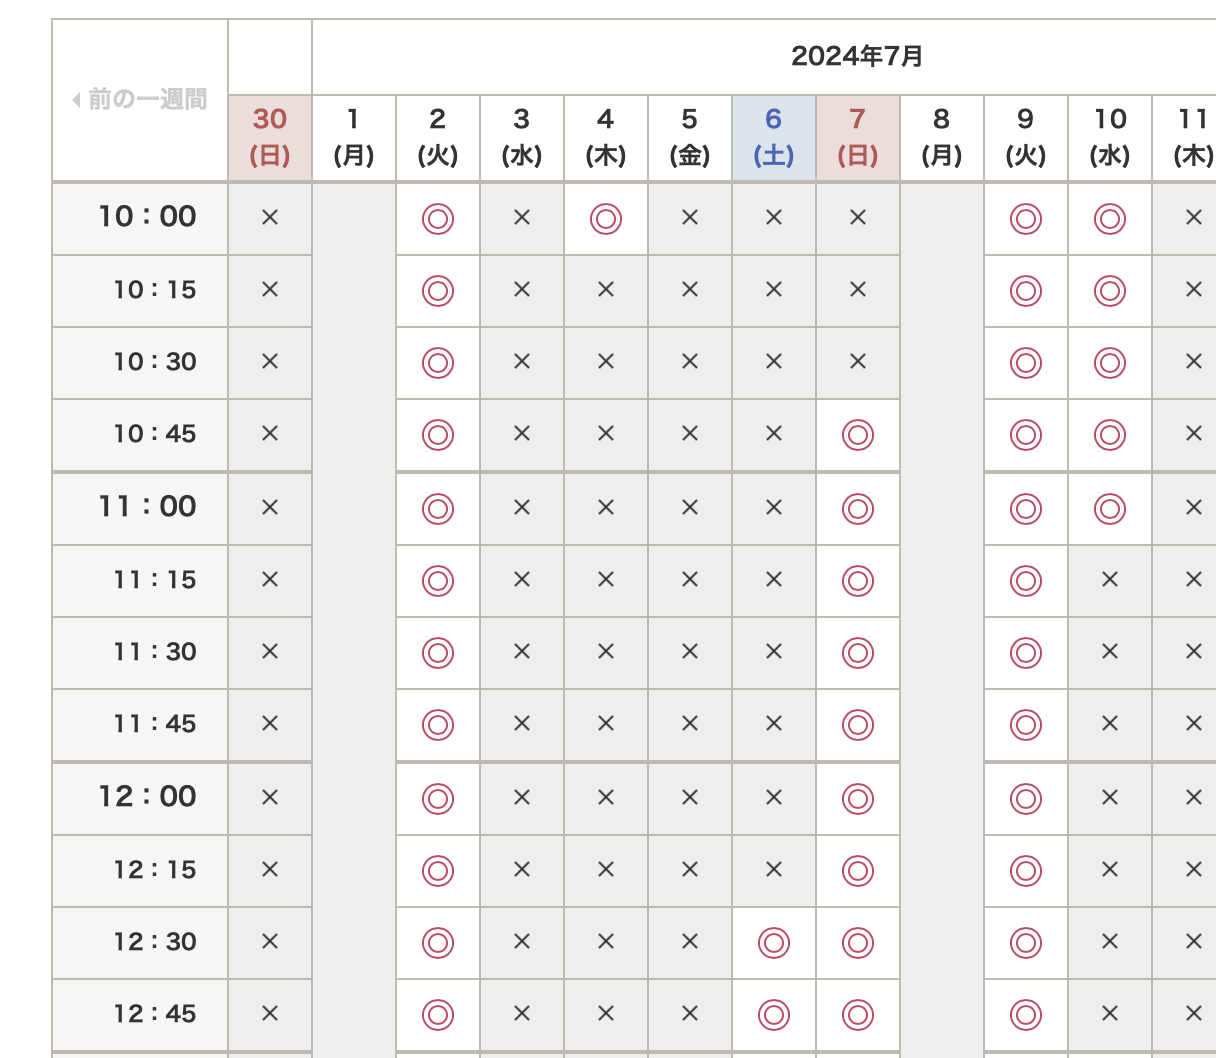The width and height of the screenshot is (1216, 1058).
Task: Select the 10:00 availability circle for Thursday July 4
Action: coord(606,218)
